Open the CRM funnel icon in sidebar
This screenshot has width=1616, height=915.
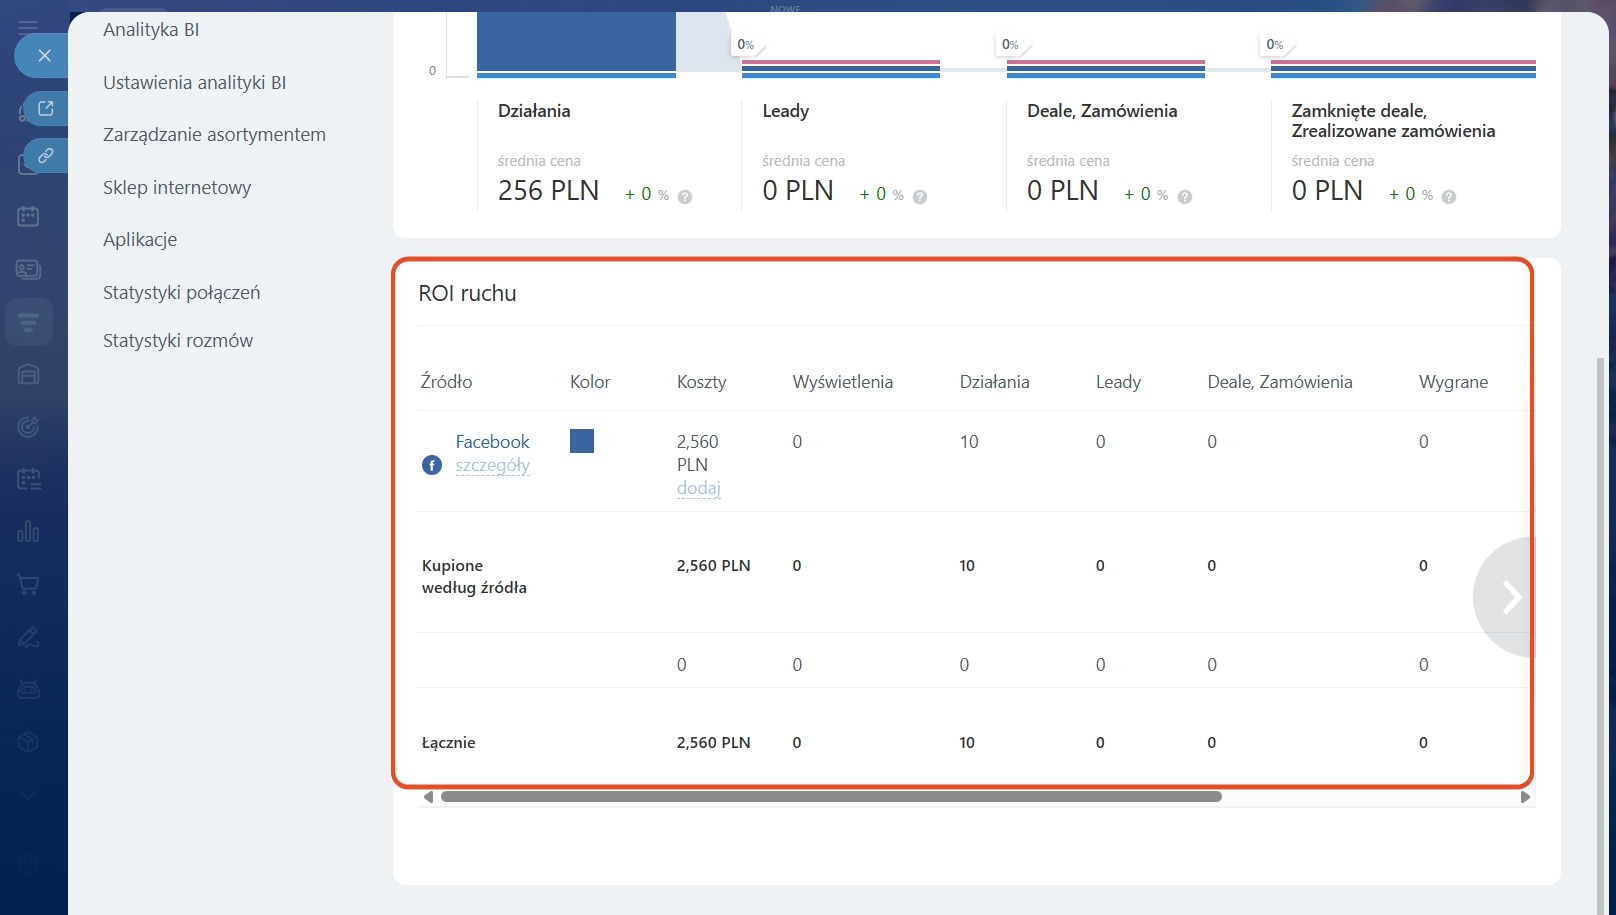tap(28, 322)
